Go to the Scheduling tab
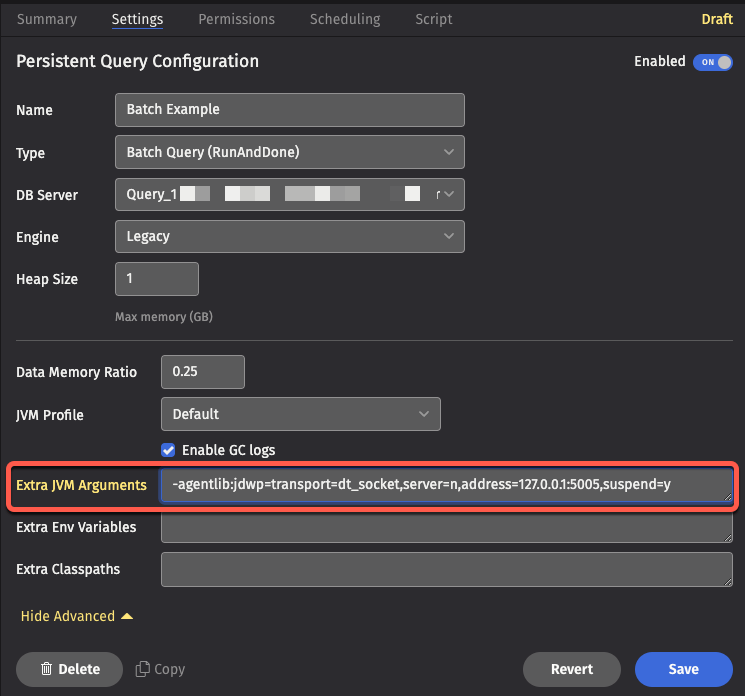 point(345,19)
